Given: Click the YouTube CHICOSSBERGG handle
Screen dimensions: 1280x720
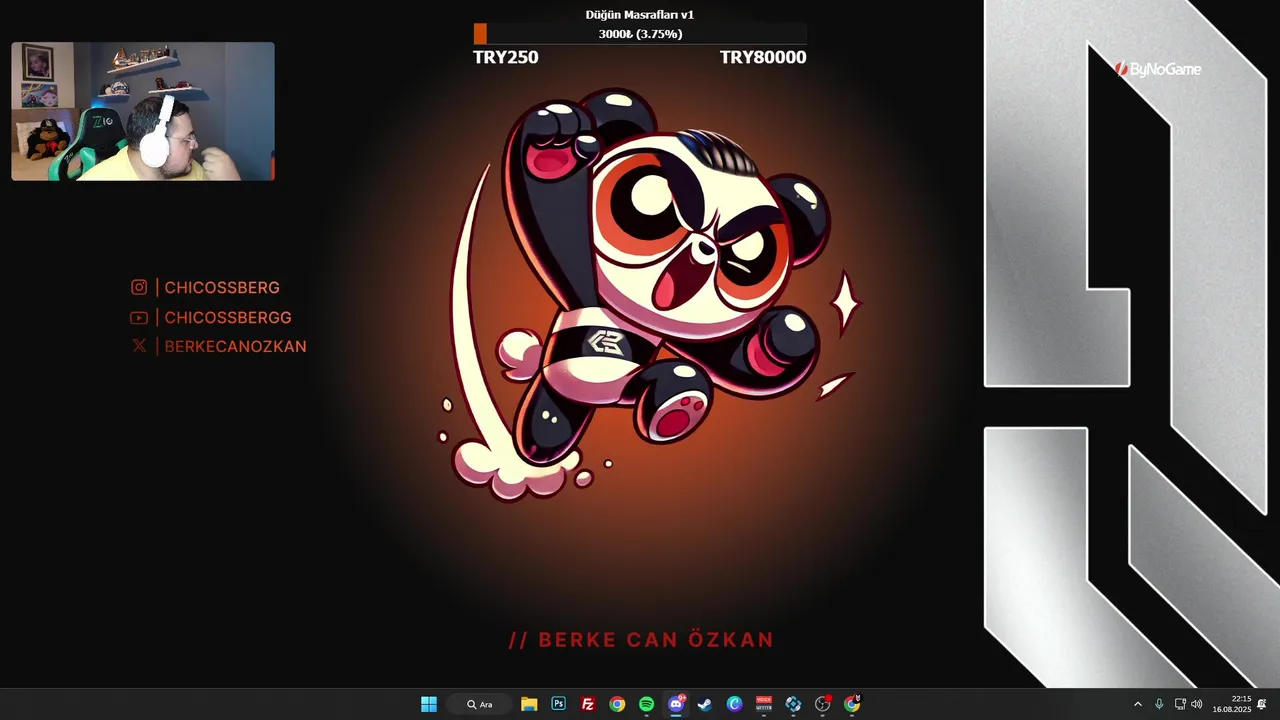Looking at the screenshot, I should point(228,318).
